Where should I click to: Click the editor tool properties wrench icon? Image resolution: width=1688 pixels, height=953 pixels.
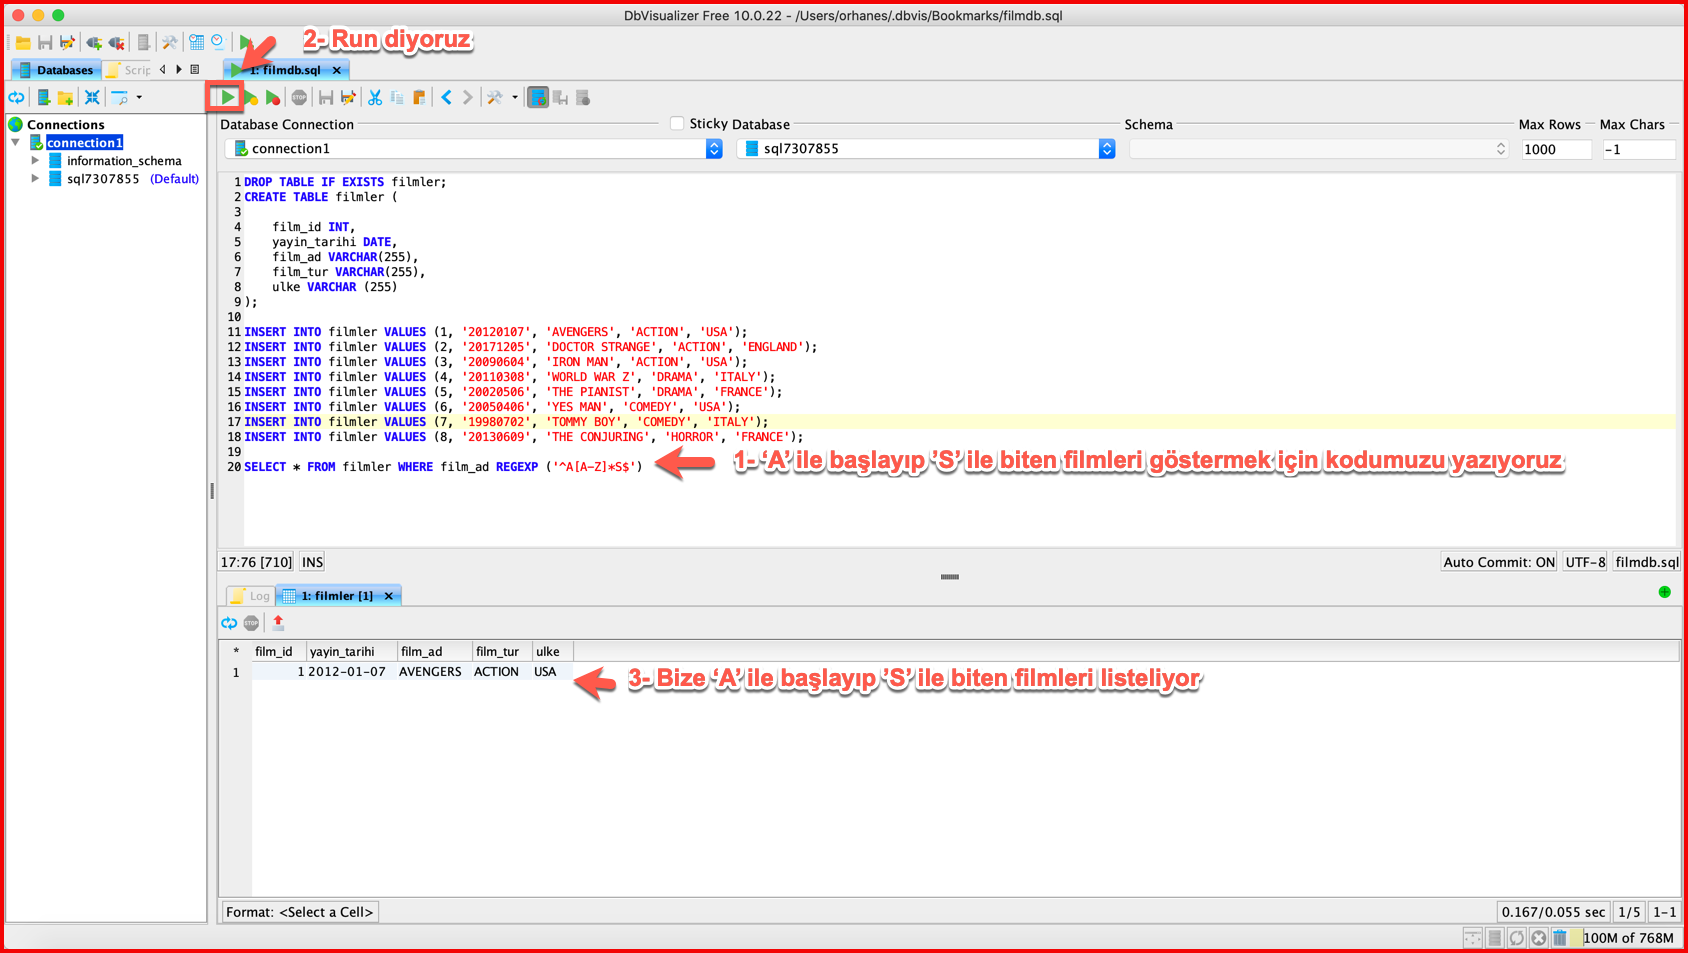click(494, 97)
